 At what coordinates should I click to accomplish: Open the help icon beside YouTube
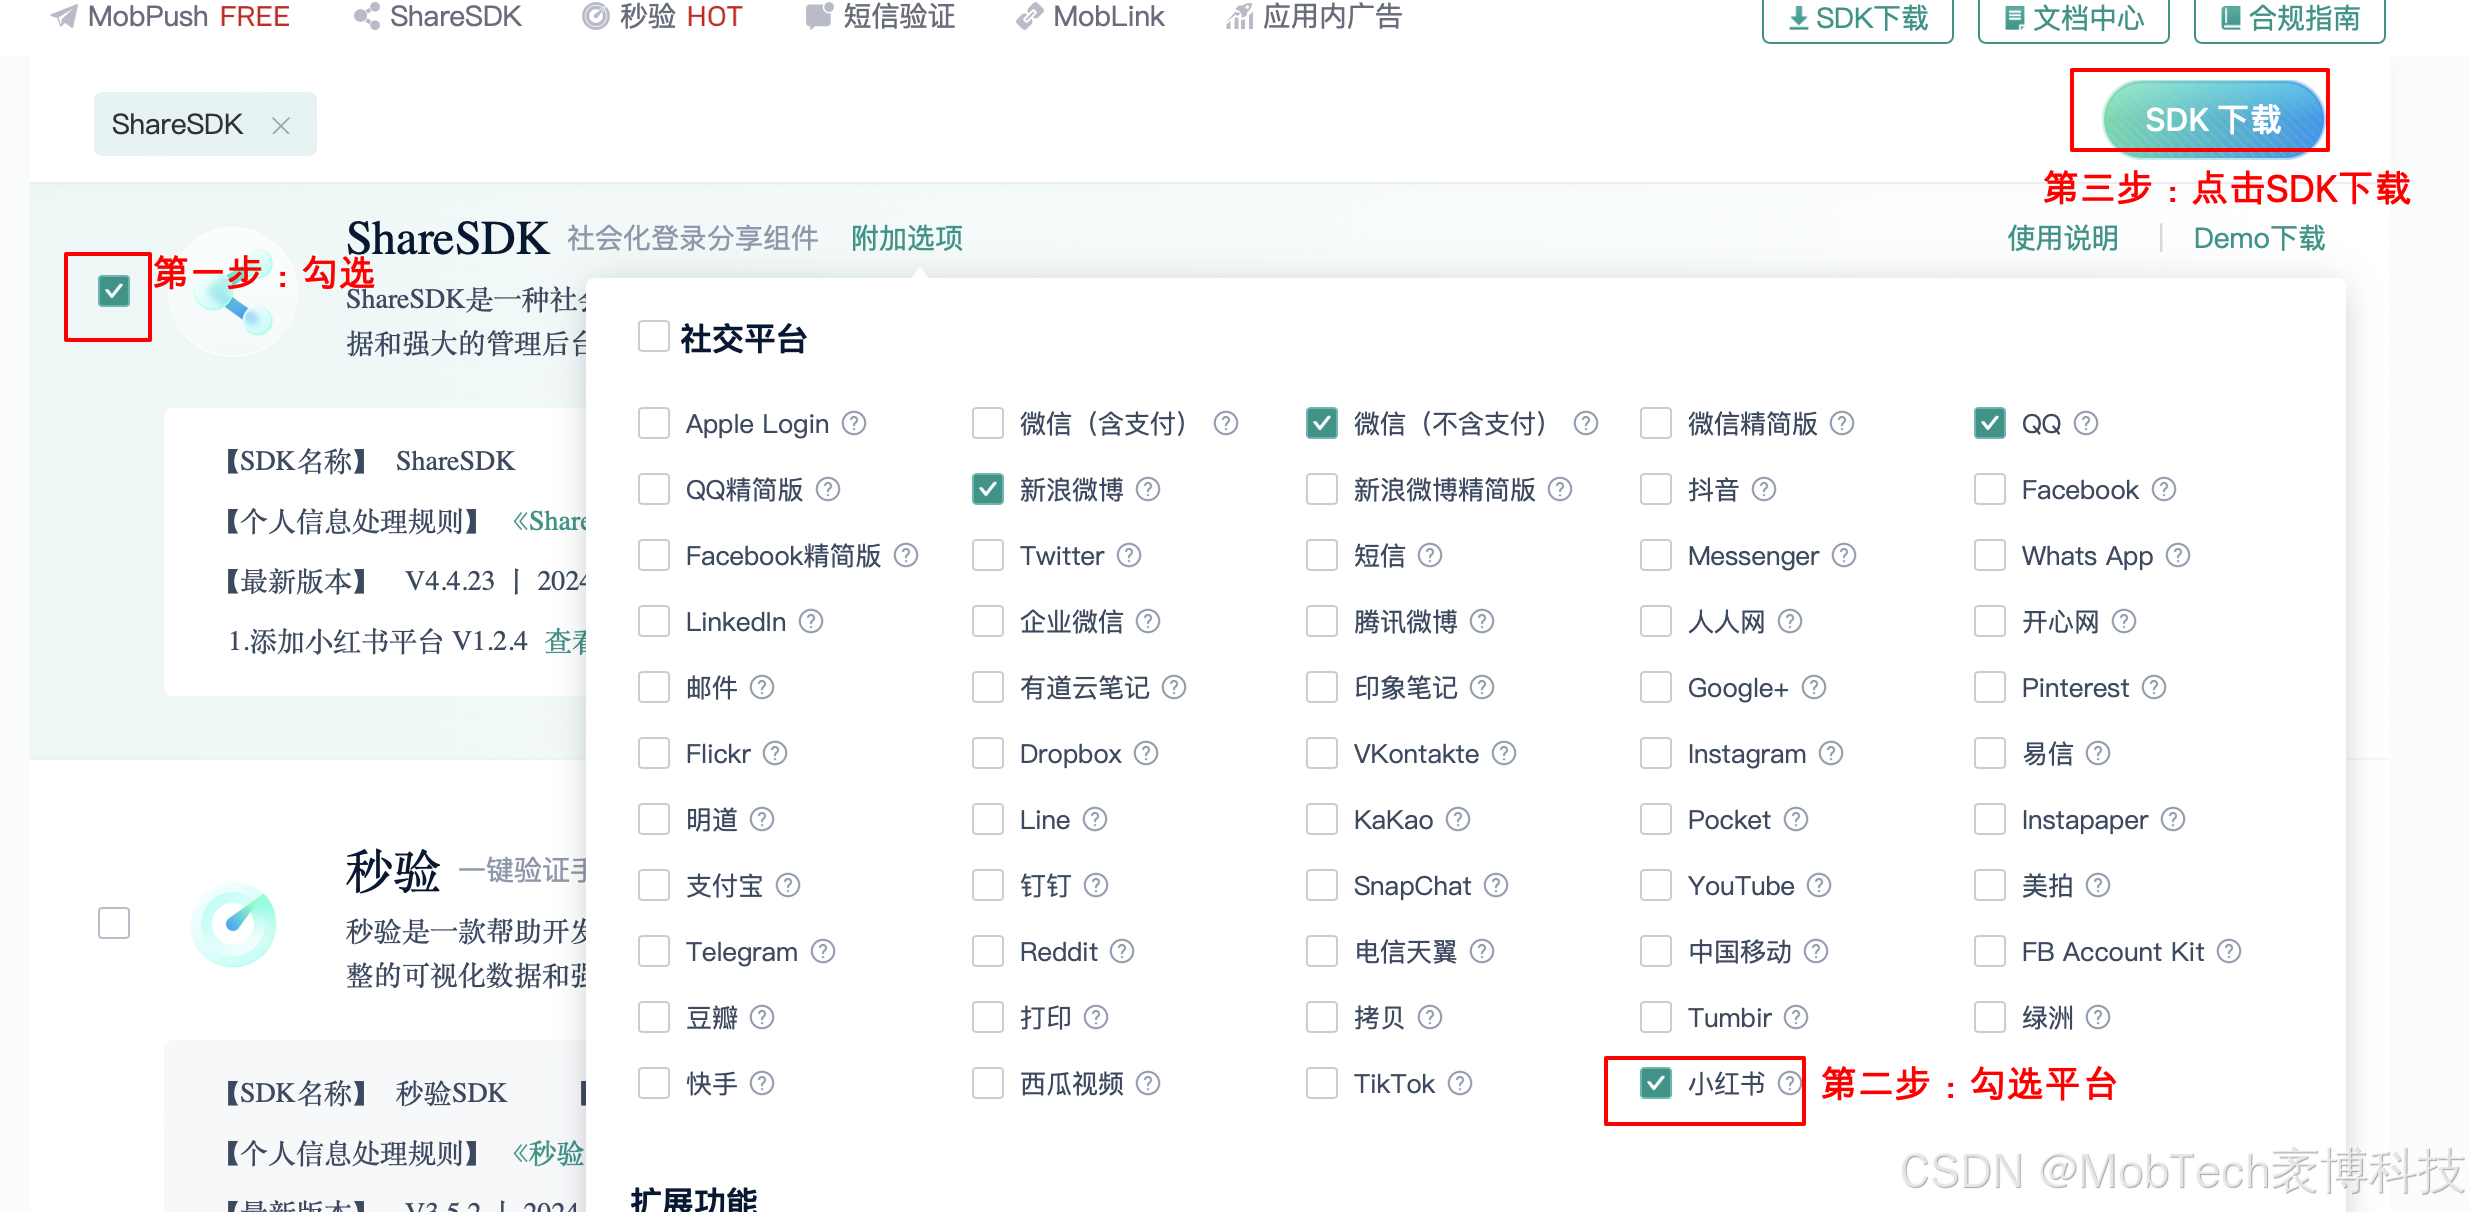(1819, 885)
